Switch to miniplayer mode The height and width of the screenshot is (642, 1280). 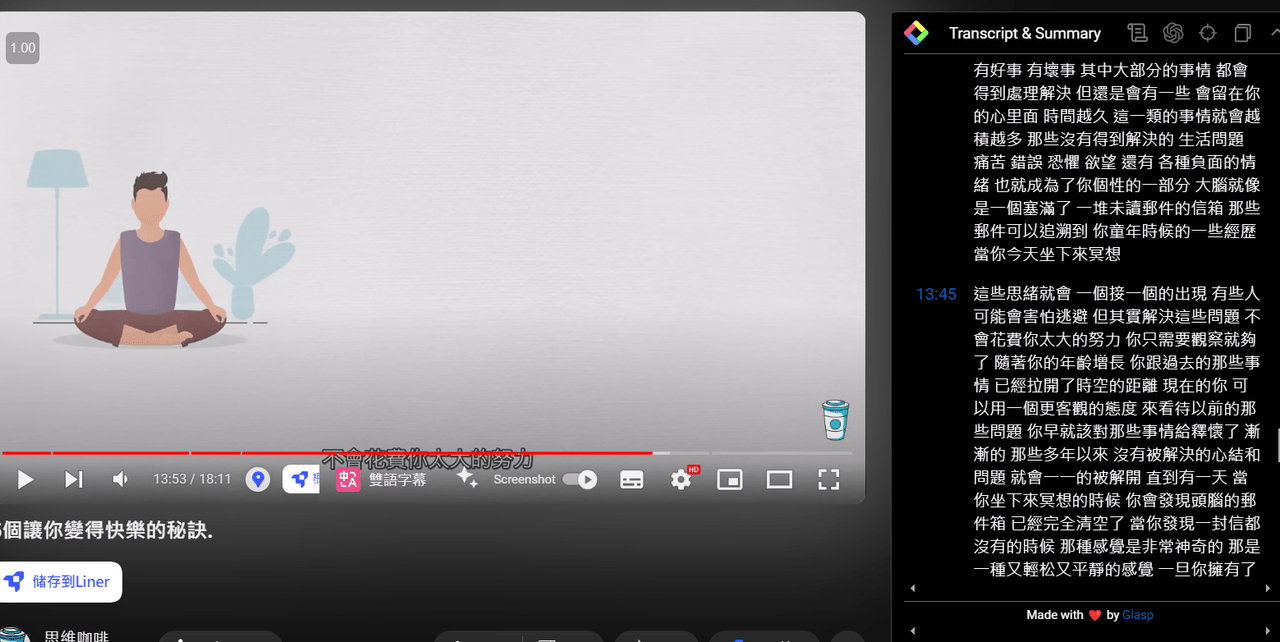[730, 480]
